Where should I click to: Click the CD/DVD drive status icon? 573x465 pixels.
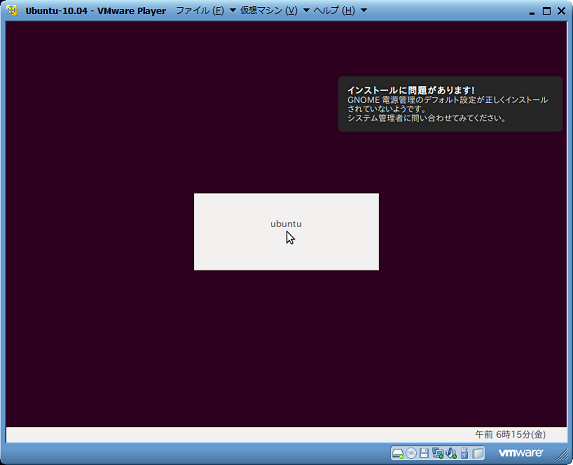point(411,453)
